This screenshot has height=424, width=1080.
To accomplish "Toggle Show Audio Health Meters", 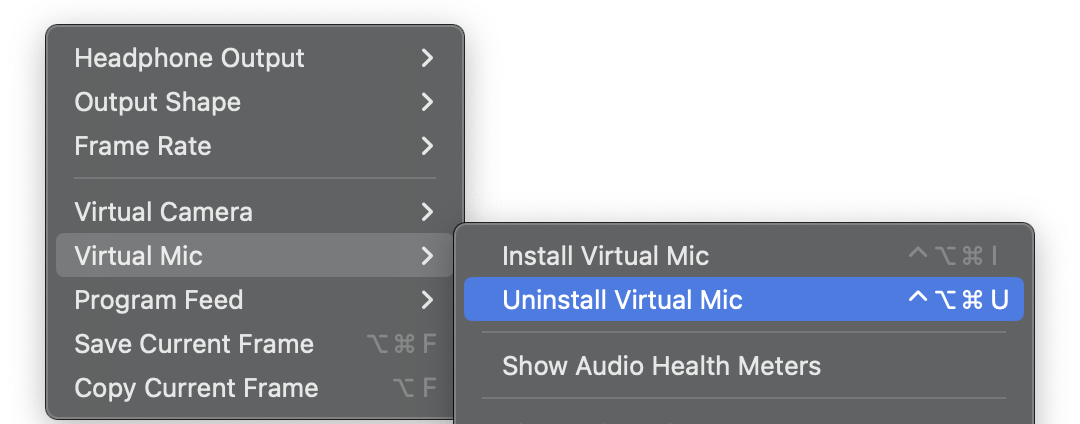I will [x=661, y=366].
